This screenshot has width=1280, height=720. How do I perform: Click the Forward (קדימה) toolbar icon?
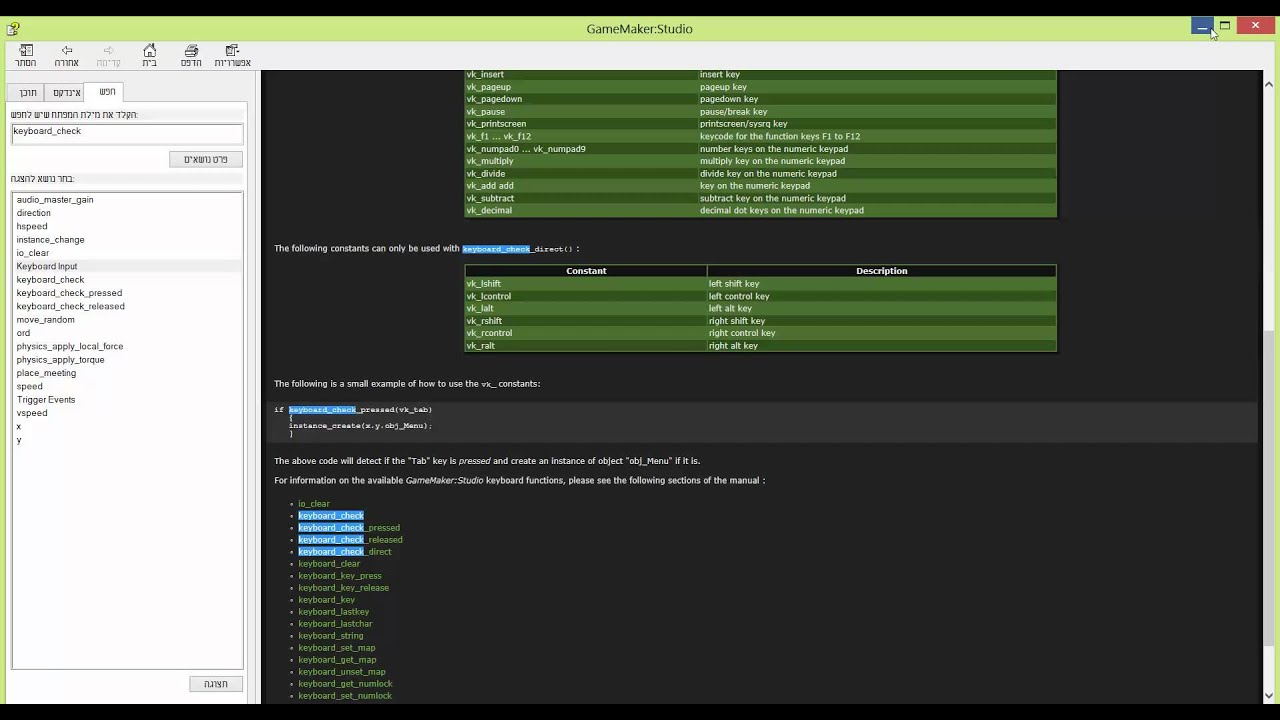tap(108, 55)
